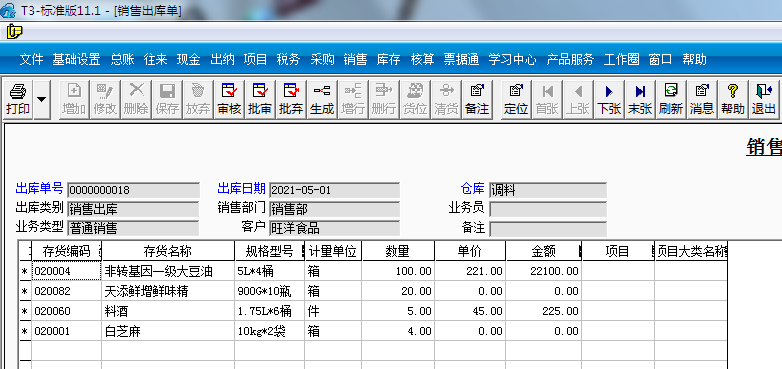Click the 打印 print icon
The image size is (782, 369).
[x=18, y=99]
